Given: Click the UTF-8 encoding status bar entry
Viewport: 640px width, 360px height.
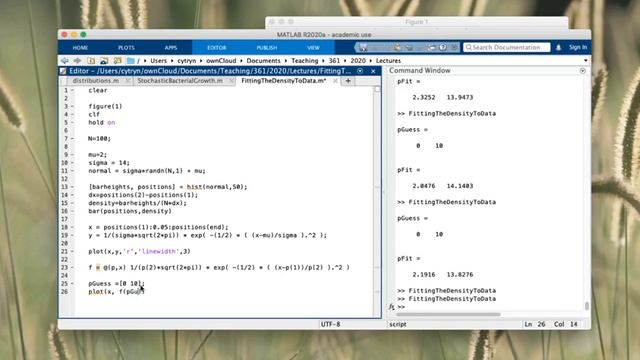Looking at the screenshot, I should coord(330,324).
